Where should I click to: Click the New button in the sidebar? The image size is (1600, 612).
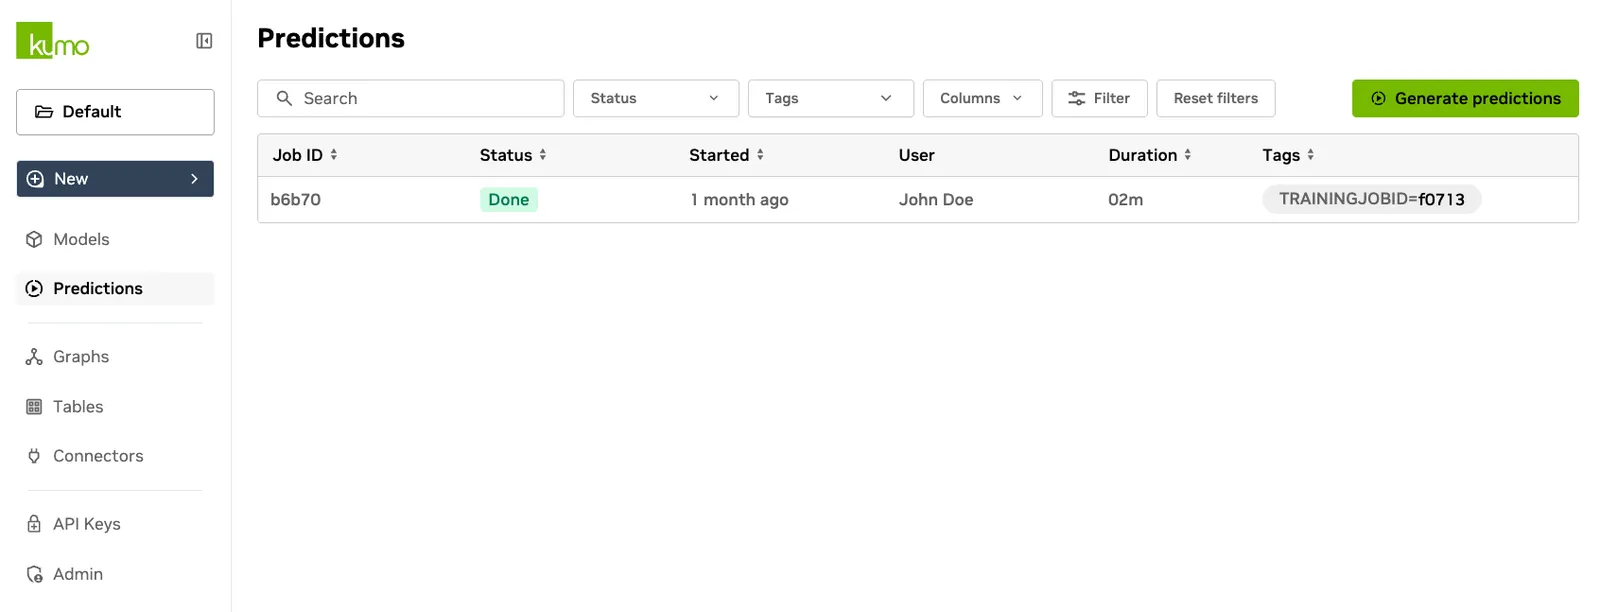pyautogui.click(x=115, y=179)
